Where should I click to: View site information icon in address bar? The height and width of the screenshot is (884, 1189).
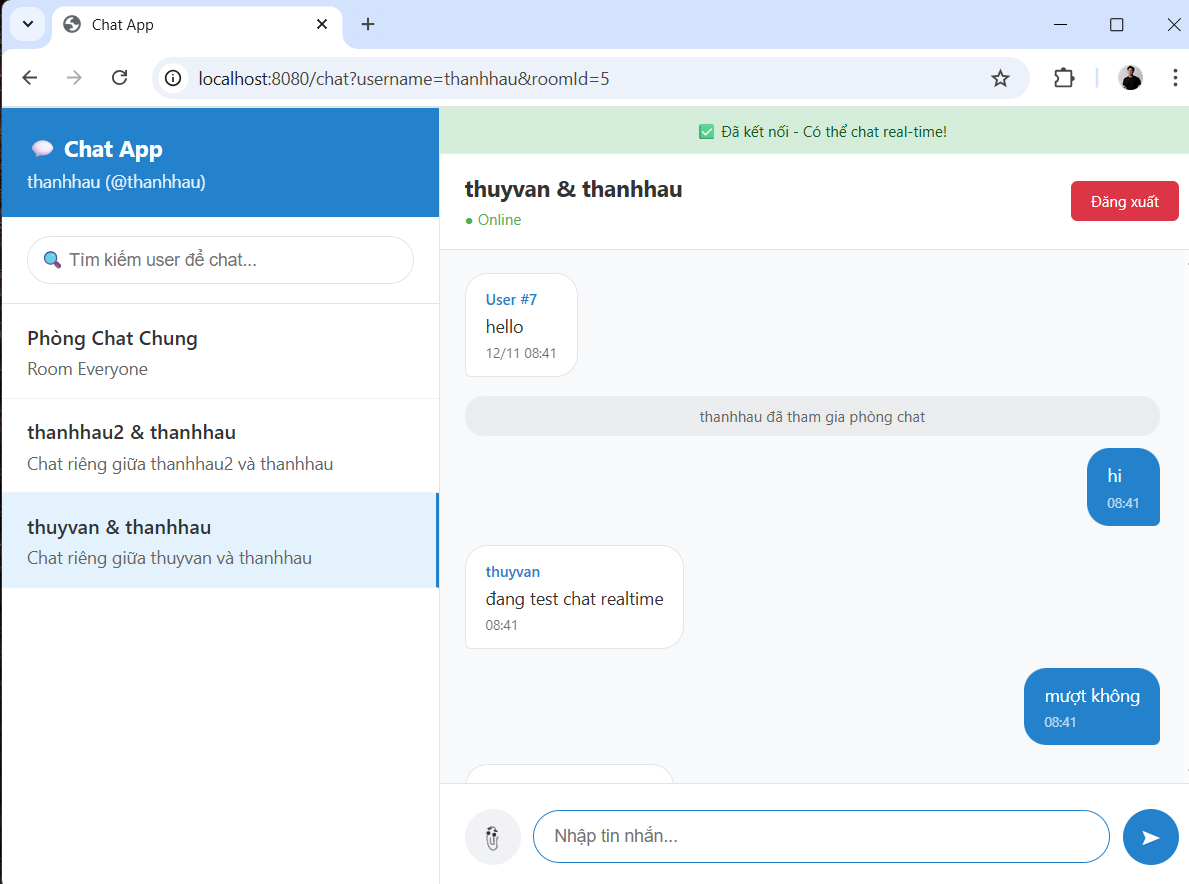click(174, 78)
